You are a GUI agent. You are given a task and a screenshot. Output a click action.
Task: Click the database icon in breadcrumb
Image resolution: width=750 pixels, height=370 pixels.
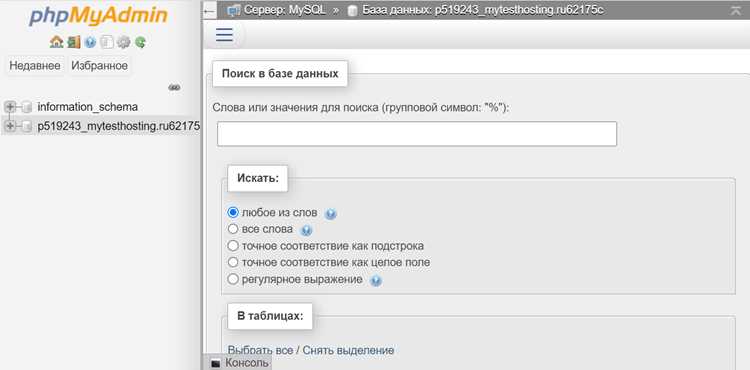pos(352,11)
